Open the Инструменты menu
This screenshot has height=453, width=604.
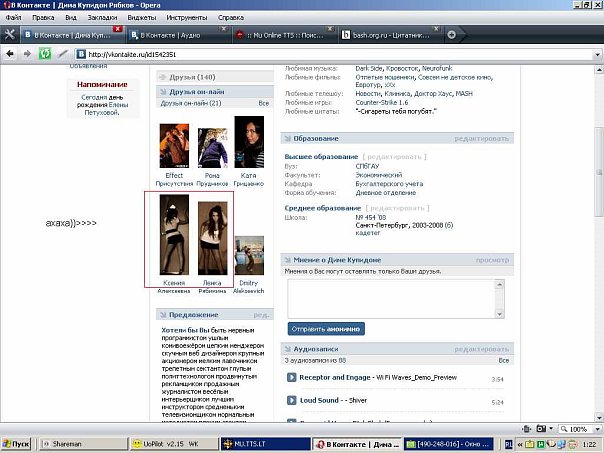tap(187, 17)
